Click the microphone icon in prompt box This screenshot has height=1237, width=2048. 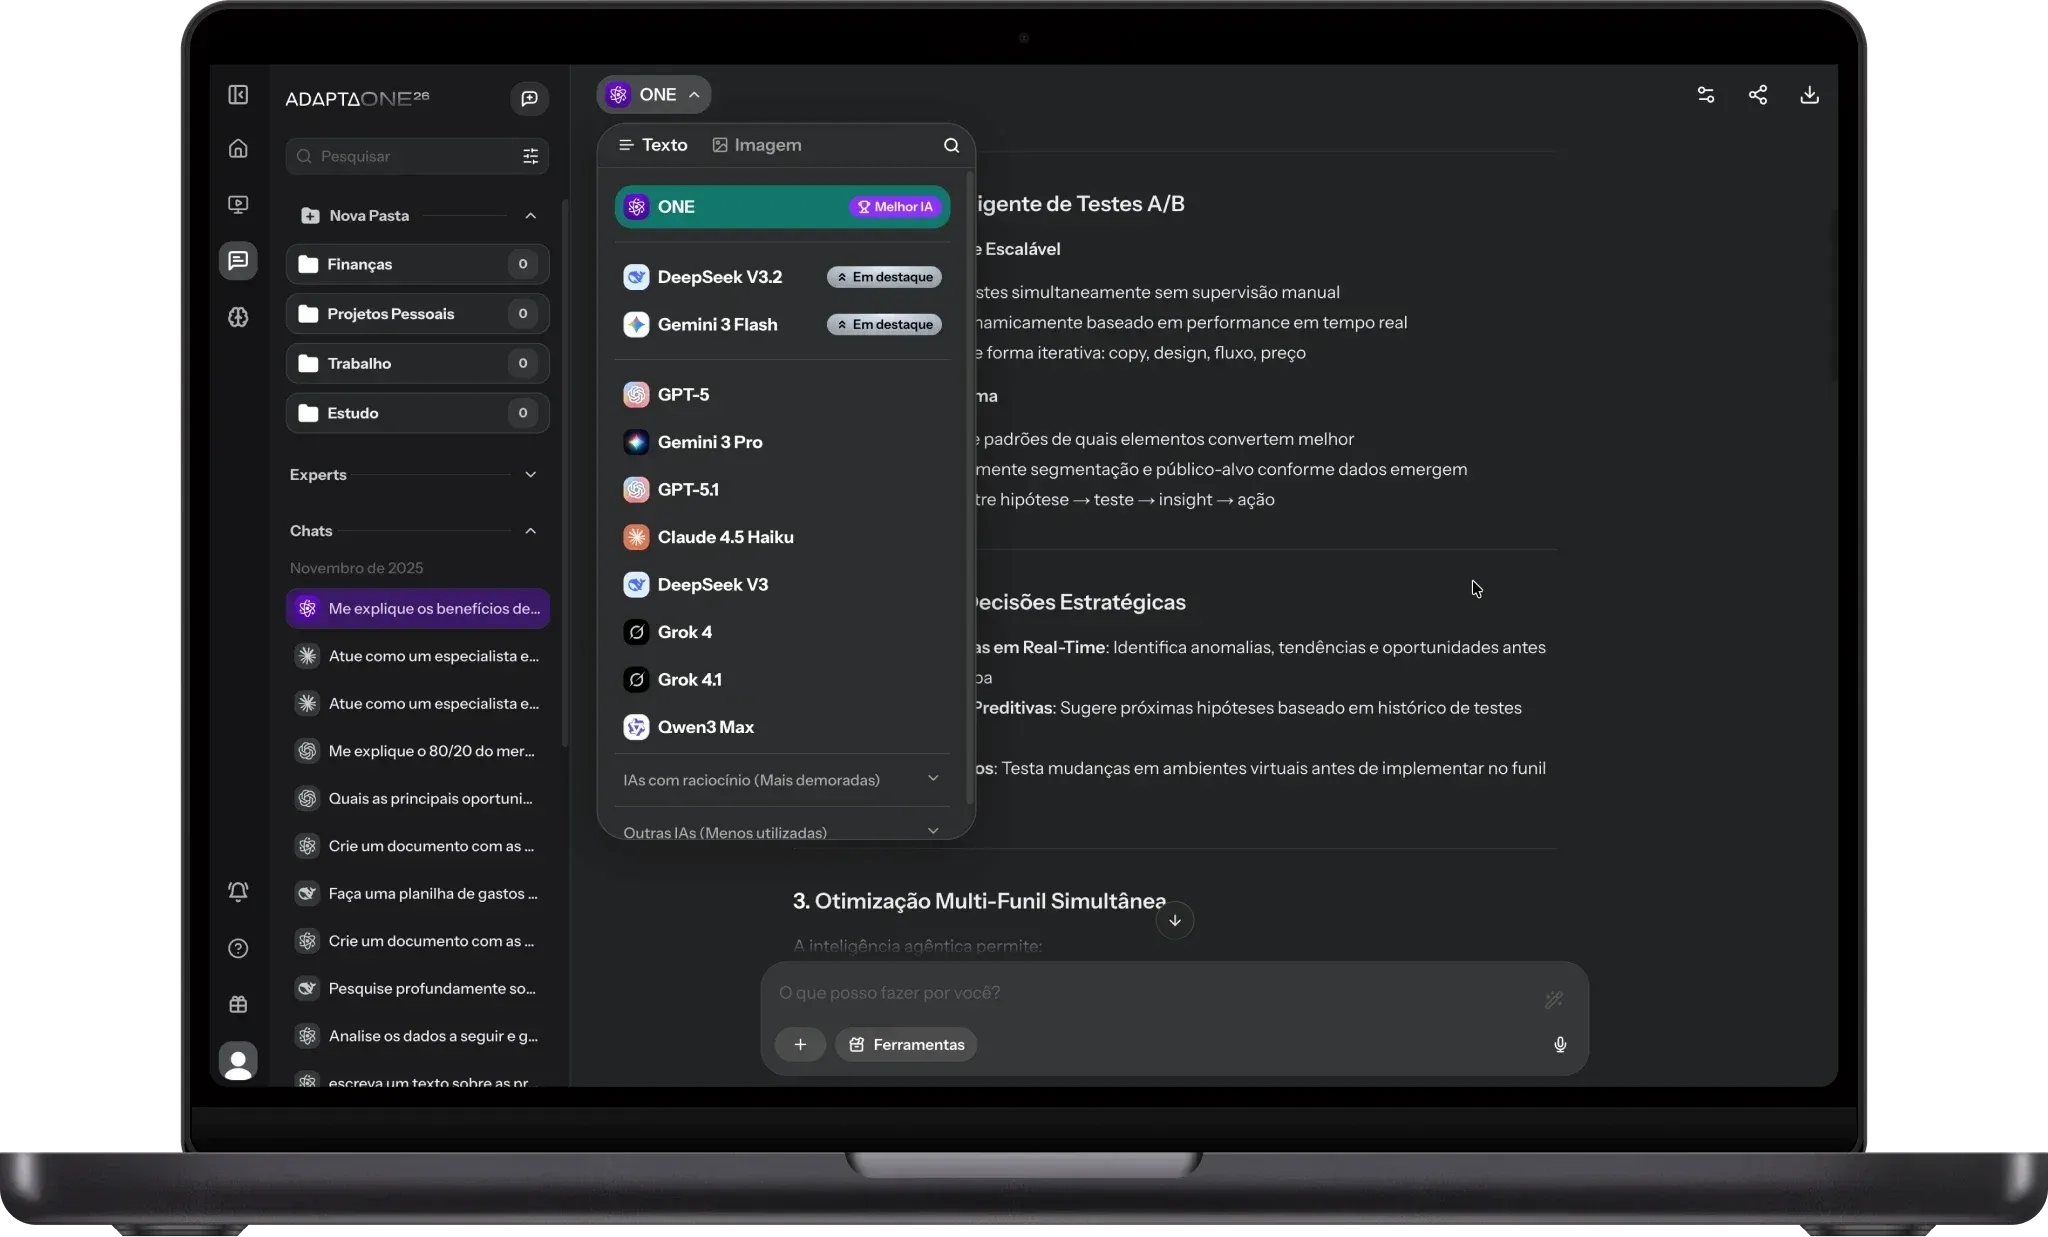[1559, 1045]
